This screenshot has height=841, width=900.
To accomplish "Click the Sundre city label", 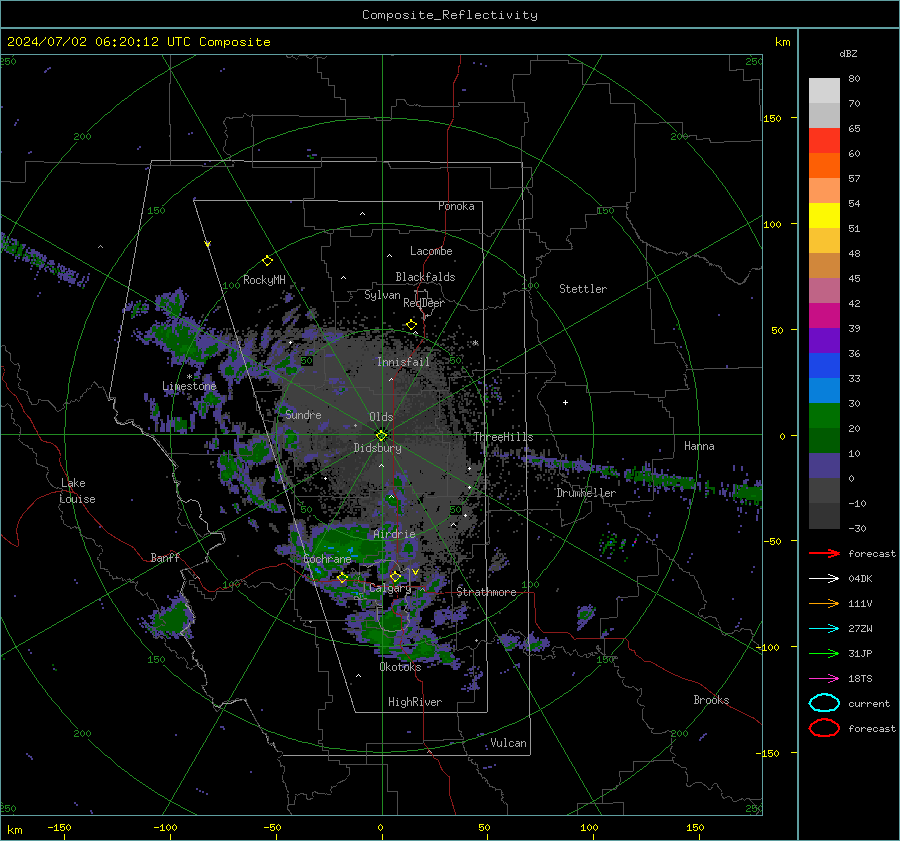I will [303, 414].
